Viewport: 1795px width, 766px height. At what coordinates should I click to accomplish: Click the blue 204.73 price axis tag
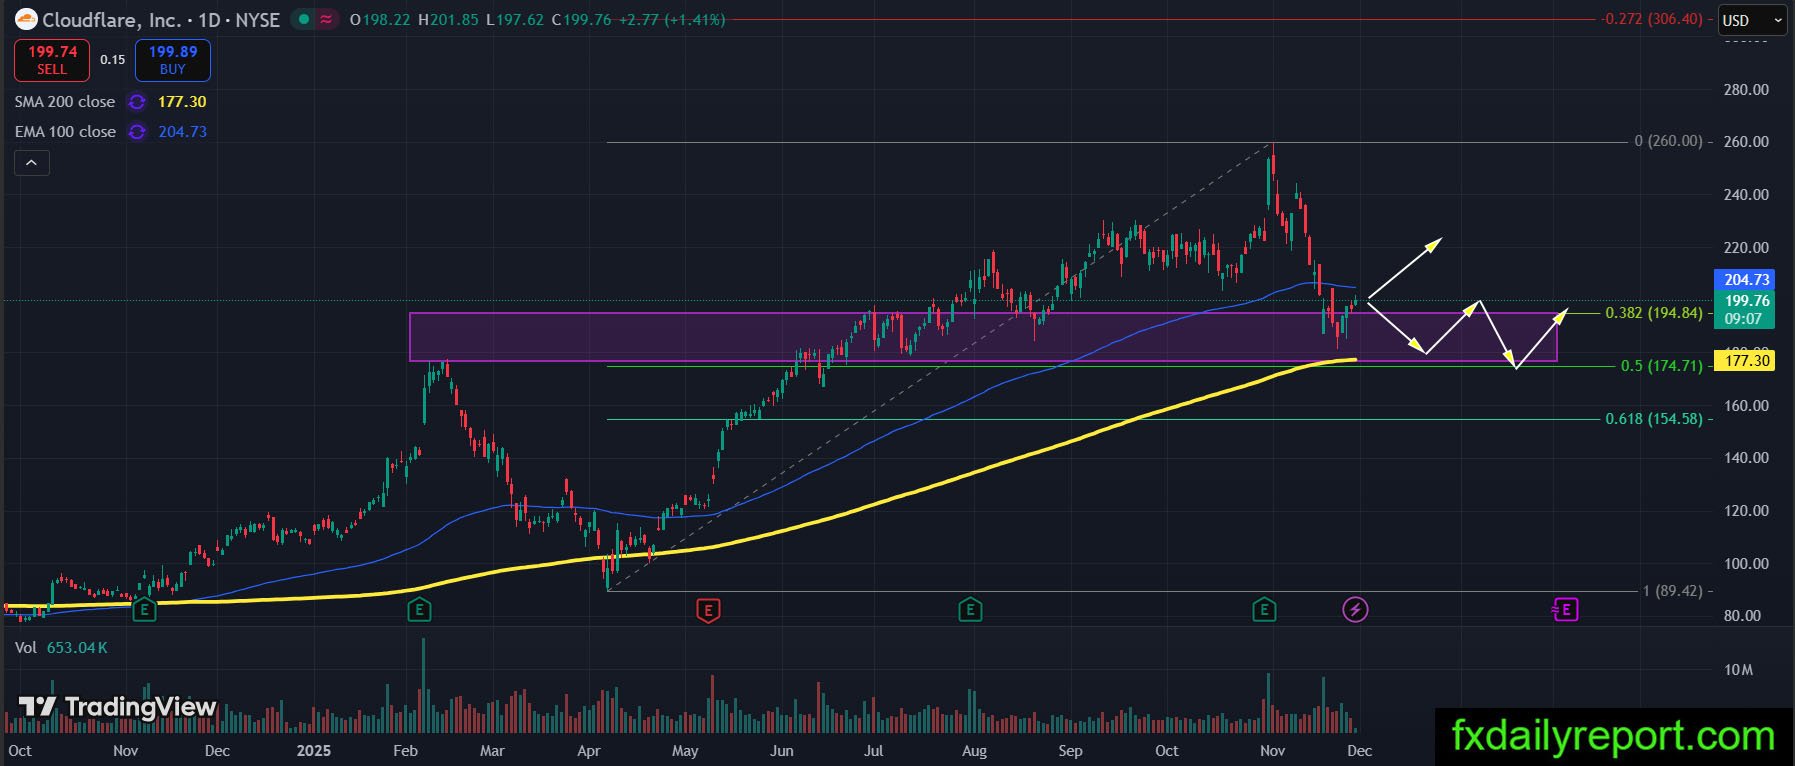coord(1744,280)
